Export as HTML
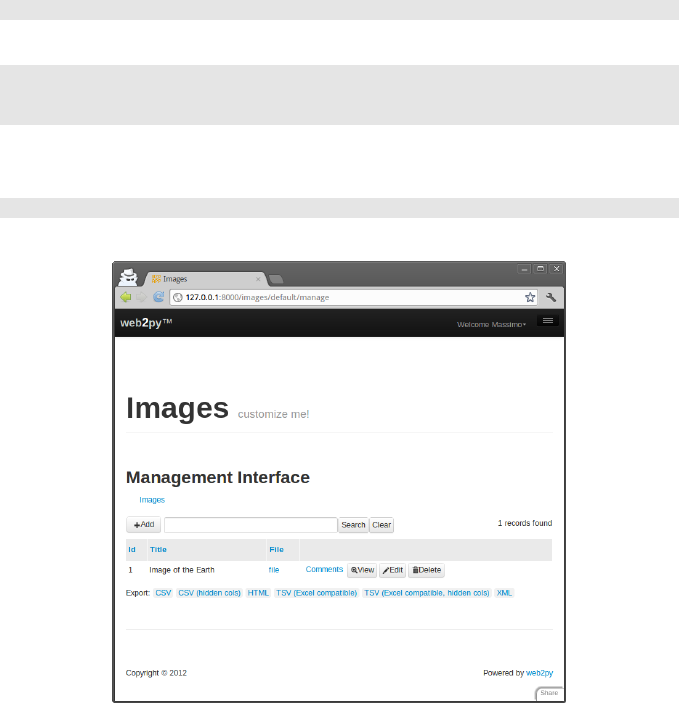Screen dimensions: 679x703 click(x=258, y=593)
